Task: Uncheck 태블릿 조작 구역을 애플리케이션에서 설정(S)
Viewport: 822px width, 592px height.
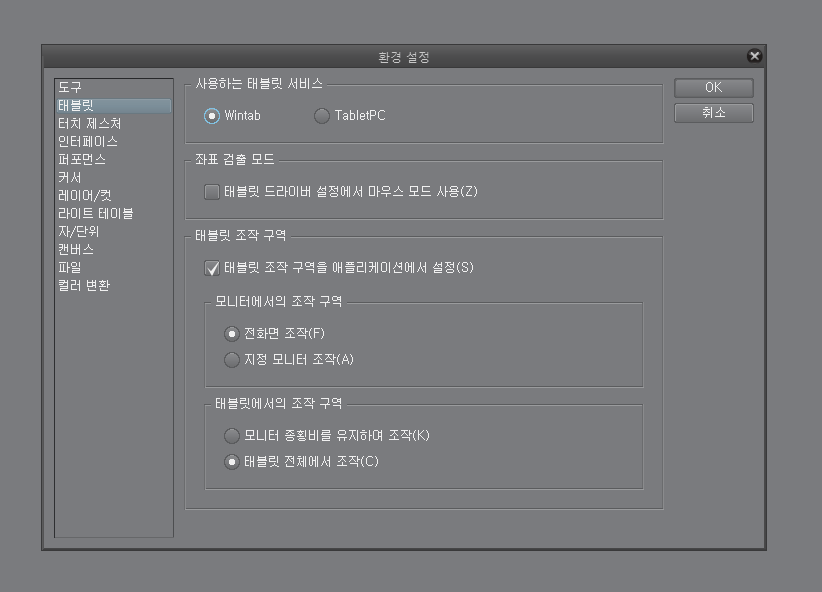Action: click(x=212, y=268)
